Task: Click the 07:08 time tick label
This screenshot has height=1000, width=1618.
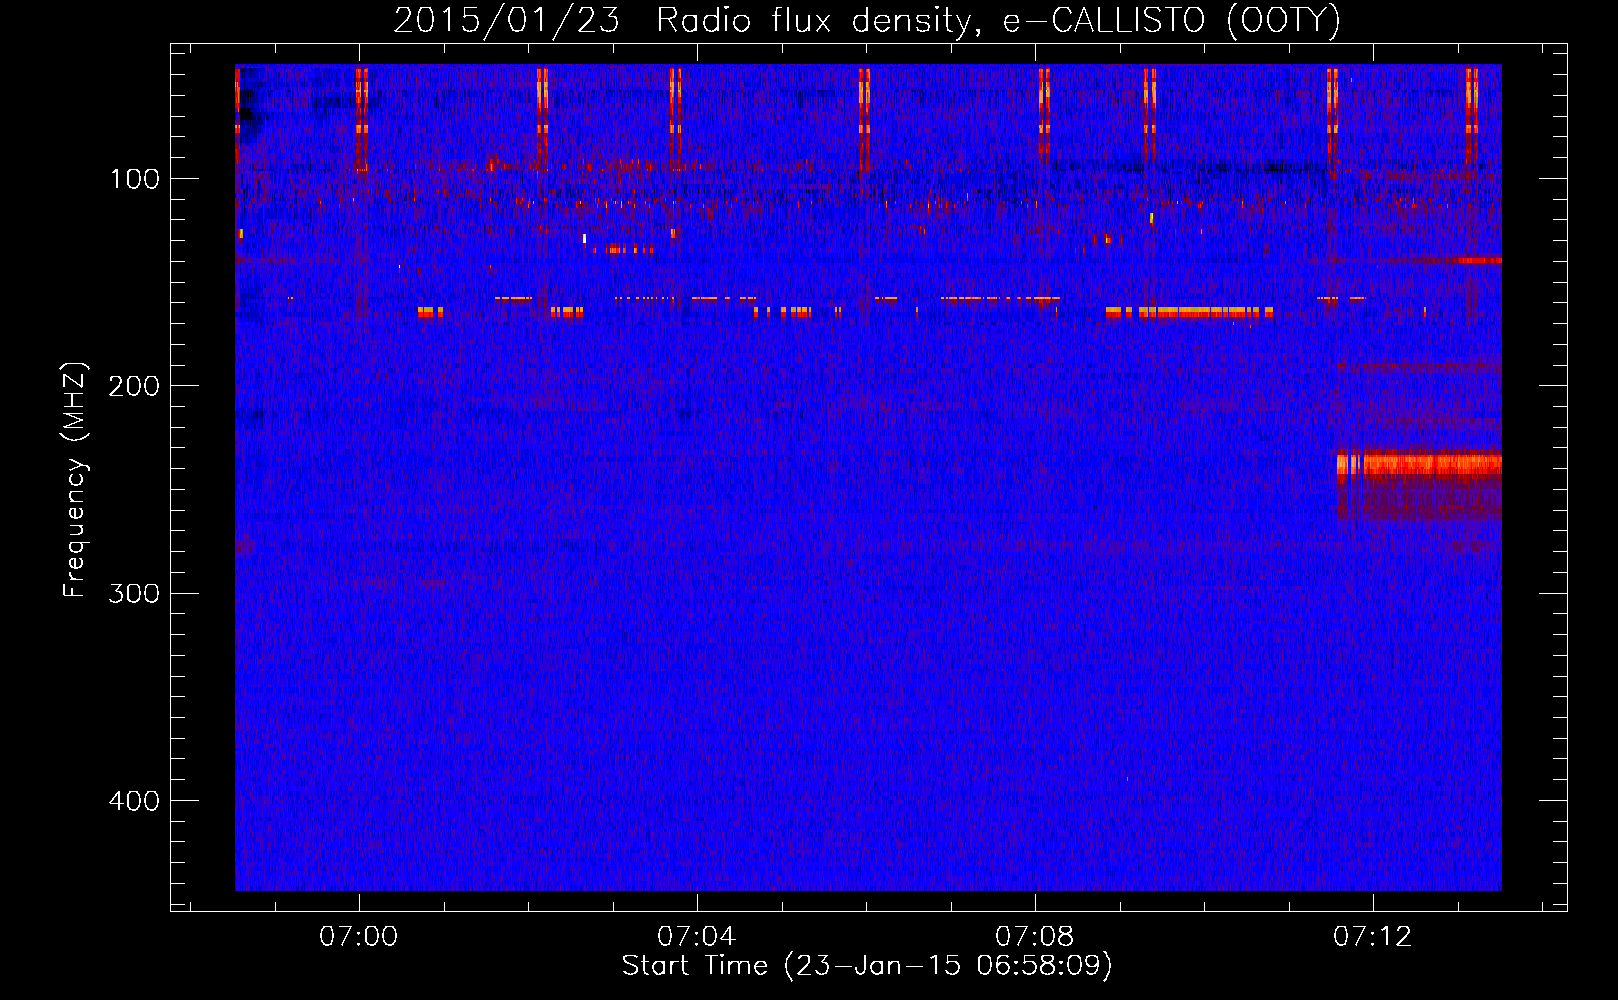Action: click(x=1034, y=937)
